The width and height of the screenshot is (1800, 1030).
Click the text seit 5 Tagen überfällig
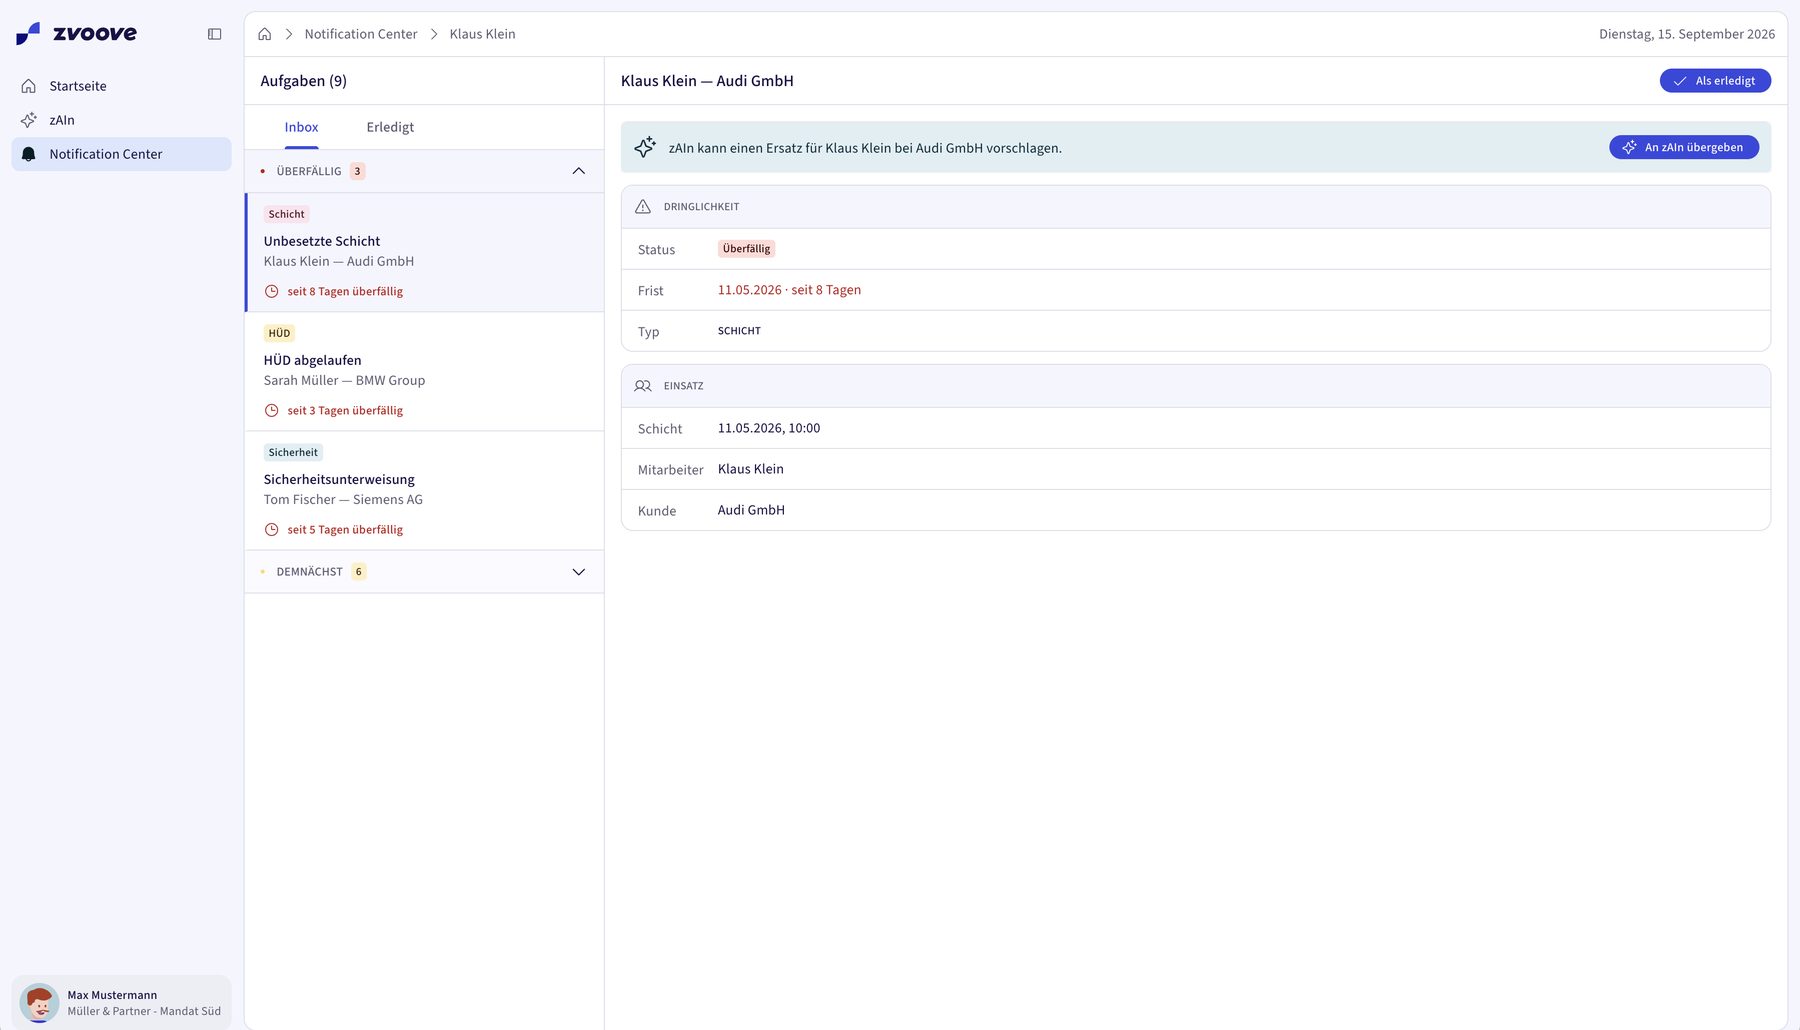(x=345, y=529)
